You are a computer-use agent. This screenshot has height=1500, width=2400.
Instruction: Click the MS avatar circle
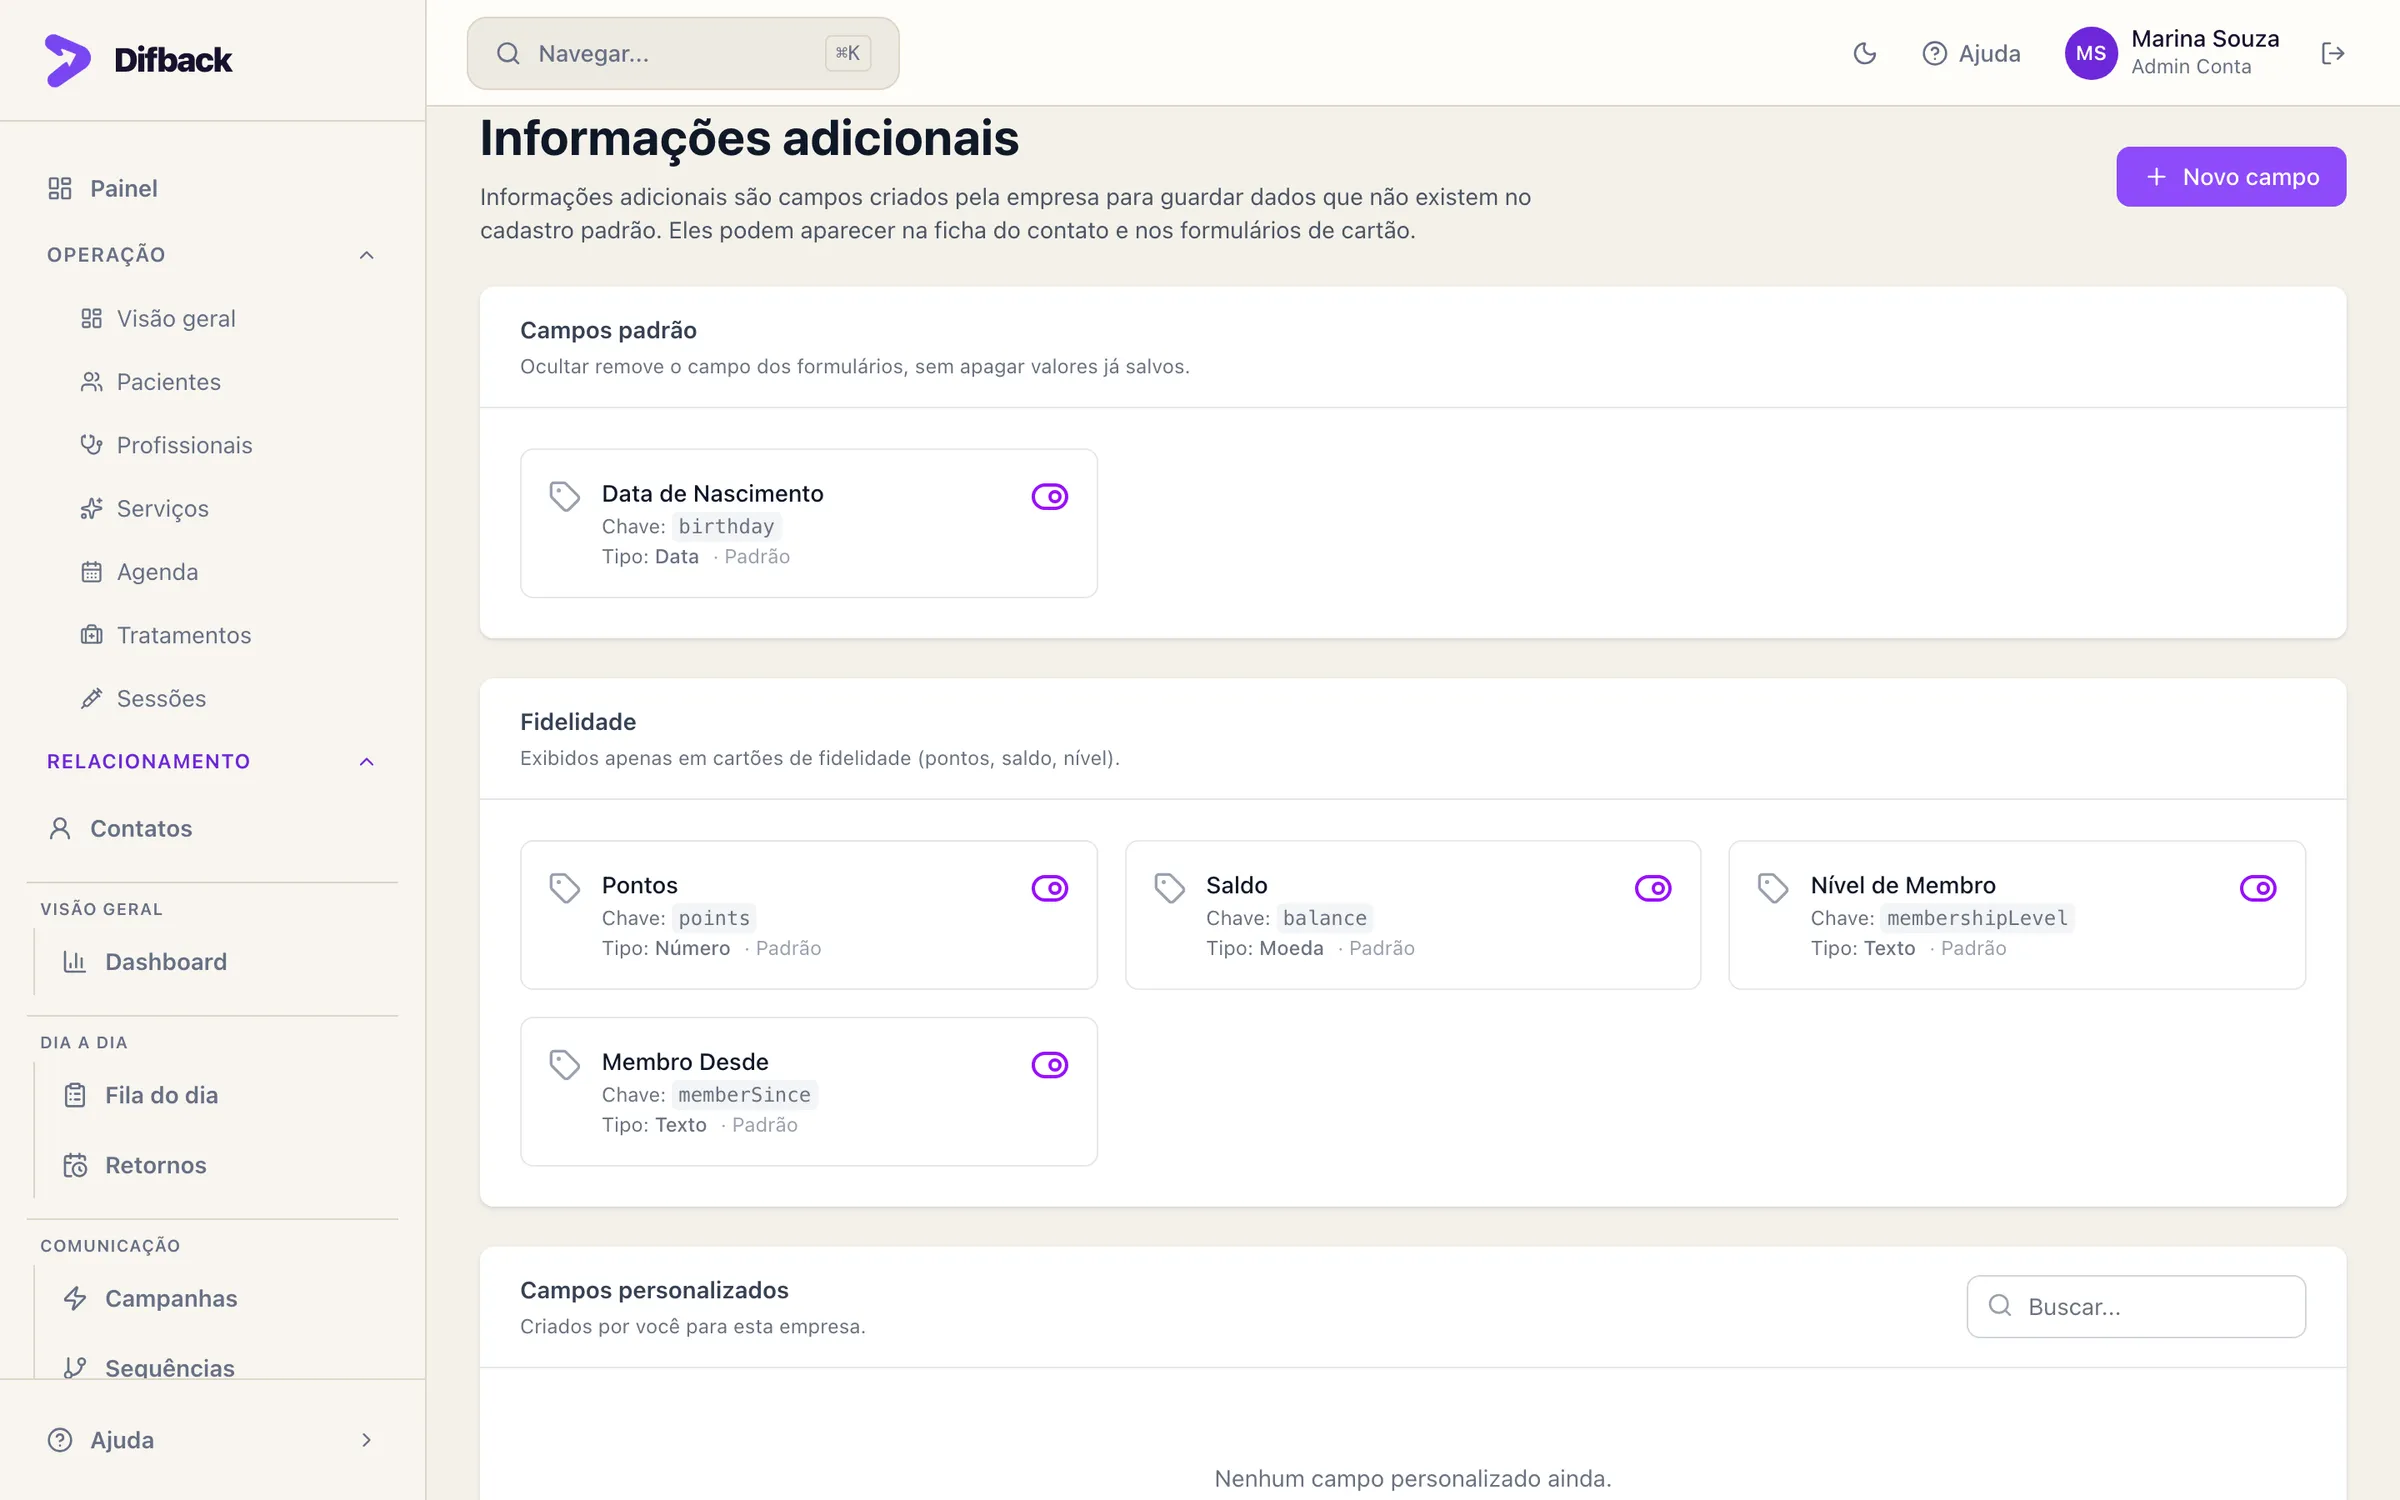[2091, 54]
